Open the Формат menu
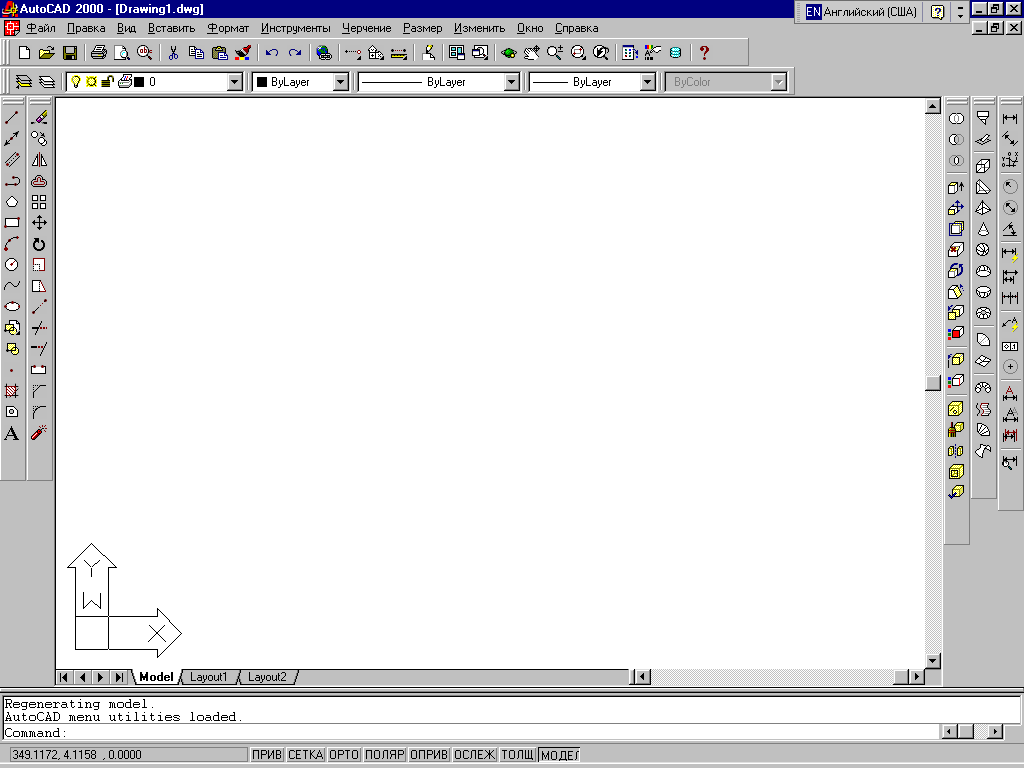 tap(228, 28)
